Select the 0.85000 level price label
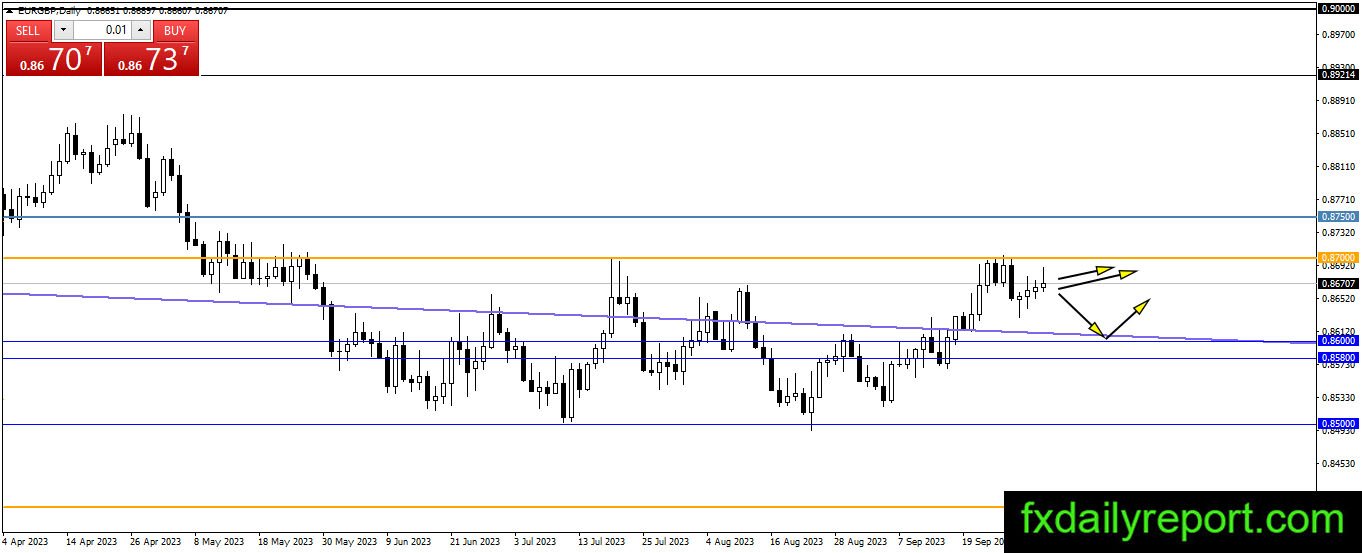 click(x=1338, y=424)
